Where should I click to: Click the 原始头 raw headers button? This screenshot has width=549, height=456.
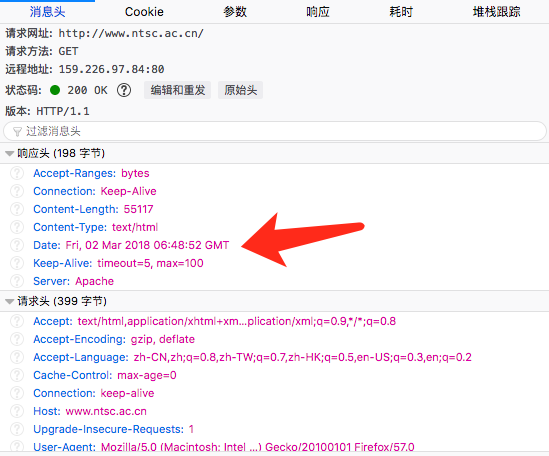click(x=241, y=90)
